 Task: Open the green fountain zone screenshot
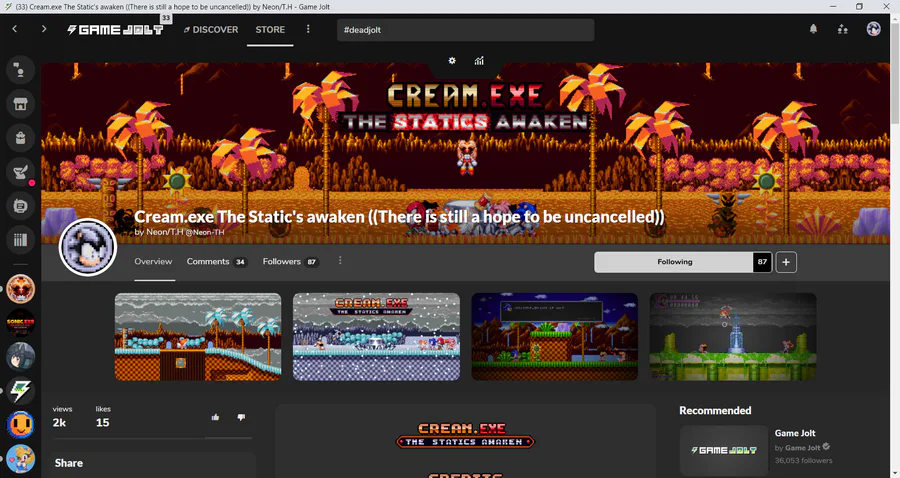click(x=733, y=337)
